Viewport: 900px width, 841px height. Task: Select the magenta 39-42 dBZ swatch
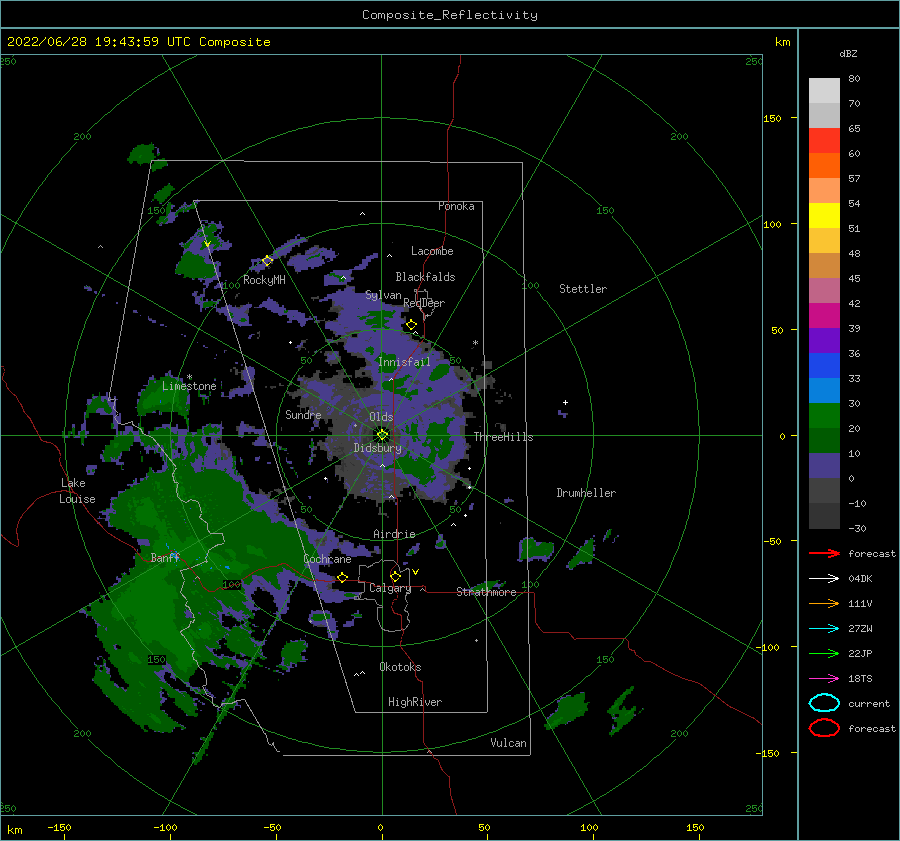tap(824, 316)
